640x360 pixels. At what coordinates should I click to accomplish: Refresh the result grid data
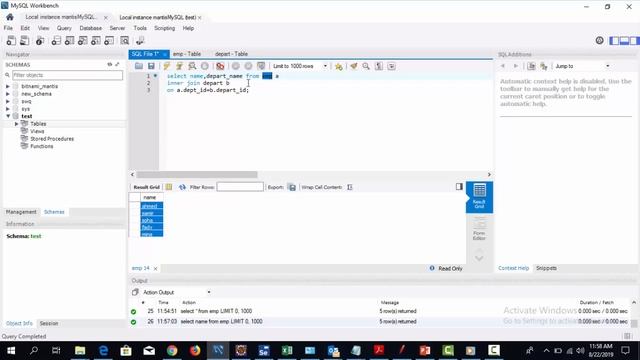pos(182,187)
